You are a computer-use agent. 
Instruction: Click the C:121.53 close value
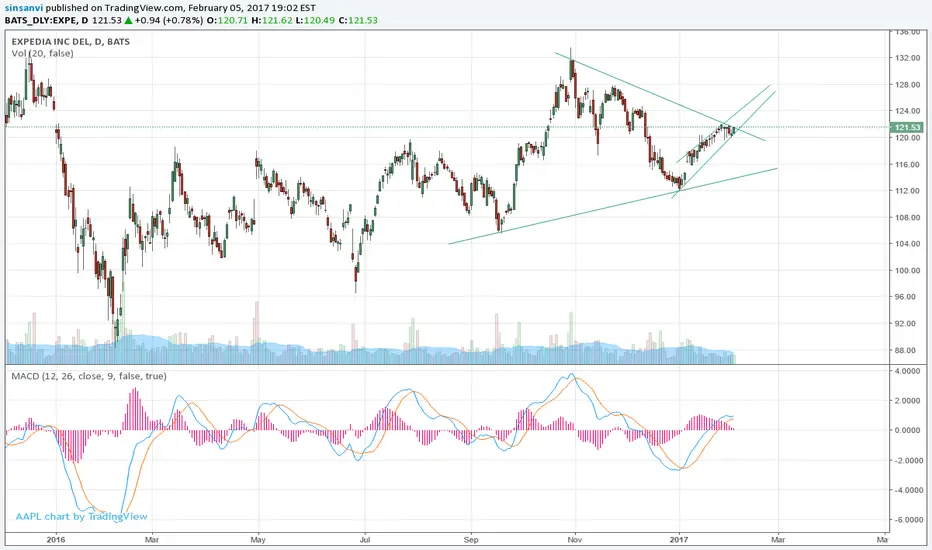pos(358,20)
